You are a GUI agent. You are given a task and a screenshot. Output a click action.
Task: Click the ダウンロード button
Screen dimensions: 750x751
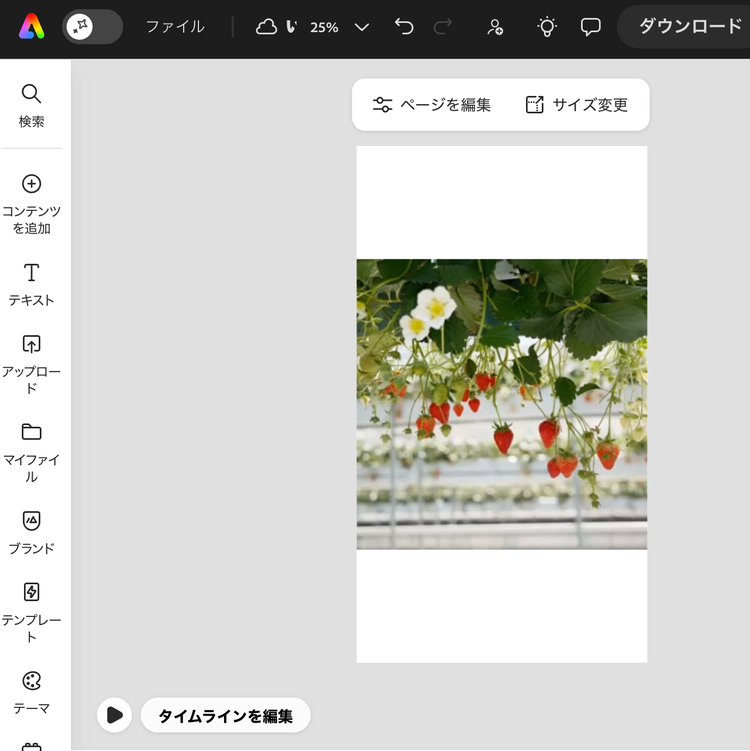689,27
